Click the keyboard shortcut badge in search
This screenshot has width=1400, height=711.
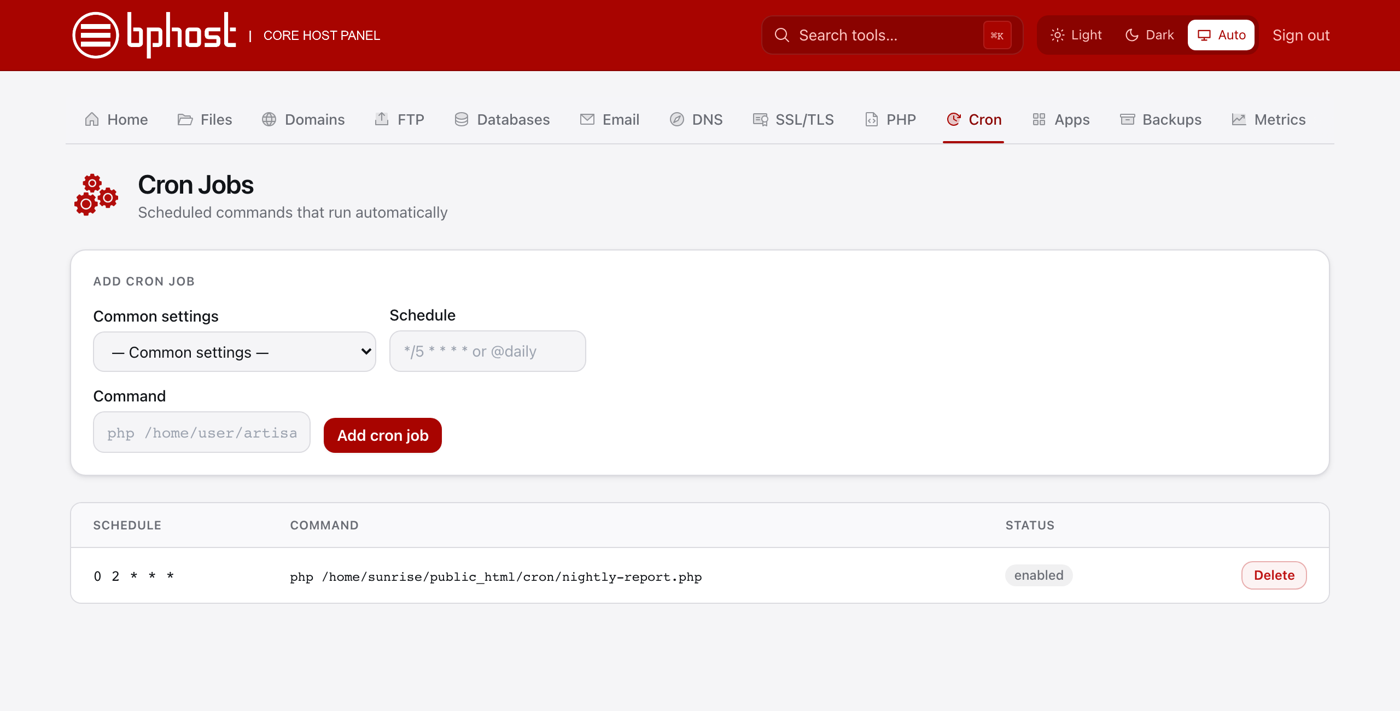[x=997, y=35]
